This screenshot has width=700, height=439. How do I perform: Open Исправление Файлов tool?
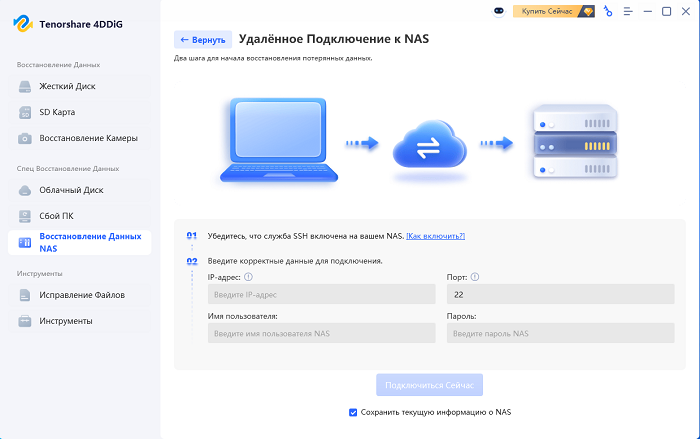[79, 295]
